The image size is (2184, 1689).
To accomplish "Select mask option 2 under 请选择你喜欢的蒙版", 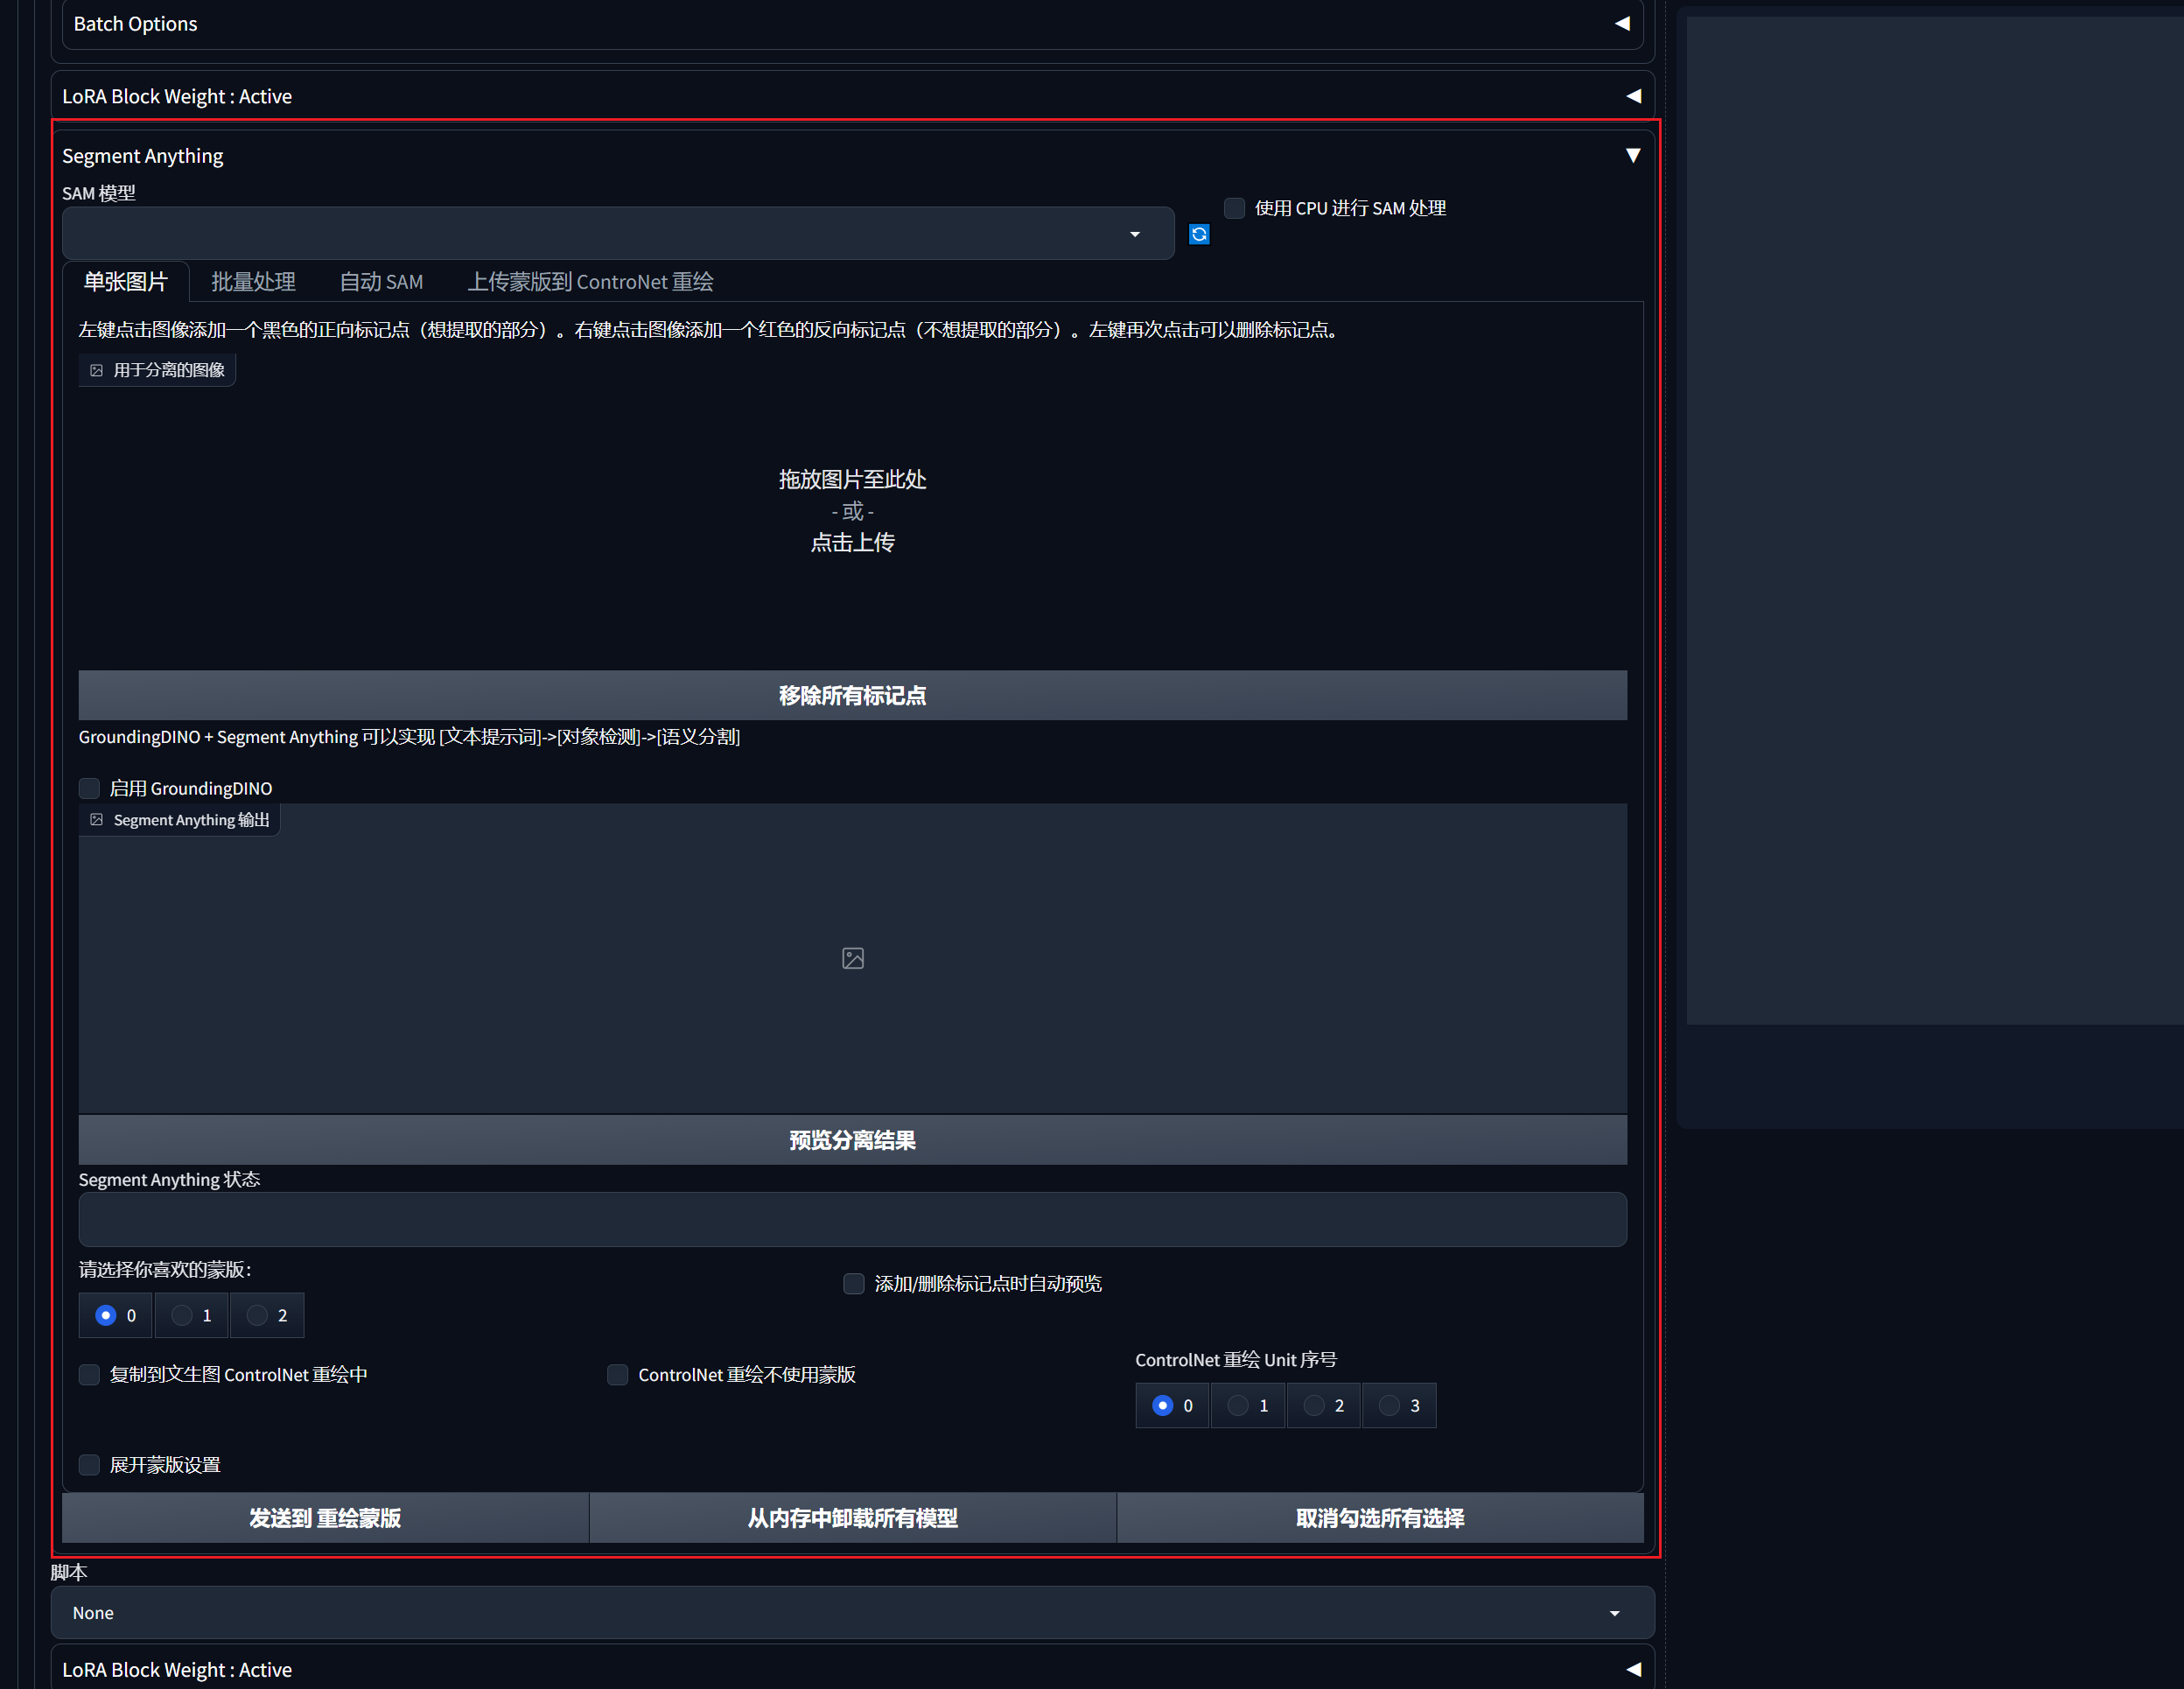I will 267,1315.
